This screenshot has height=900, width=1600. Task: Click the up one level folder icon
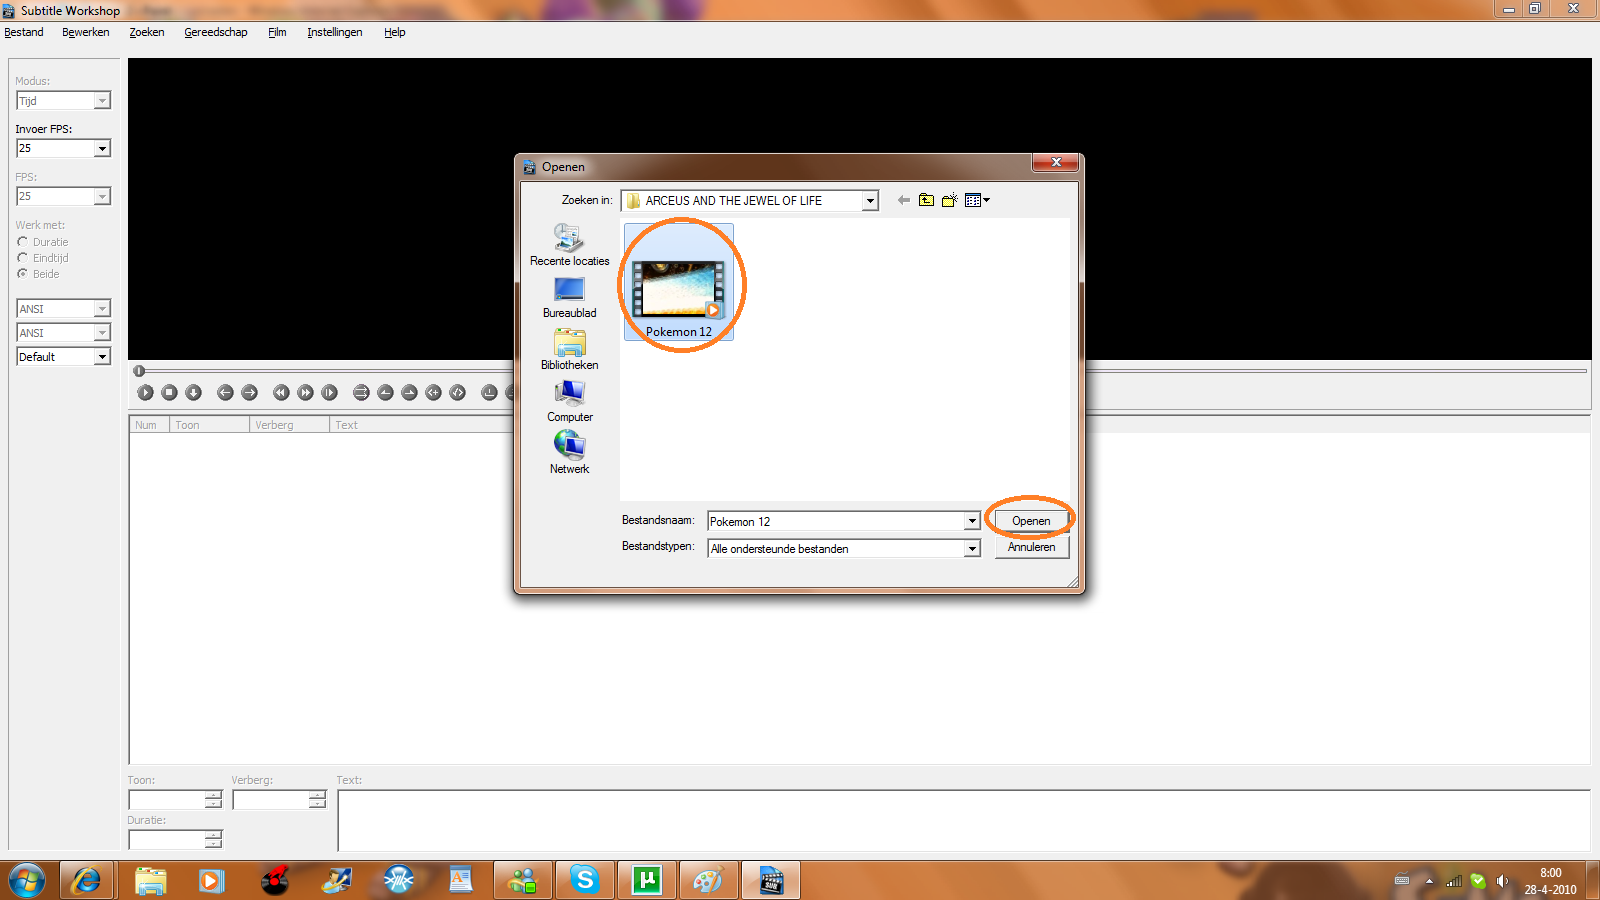click(926, 200)
